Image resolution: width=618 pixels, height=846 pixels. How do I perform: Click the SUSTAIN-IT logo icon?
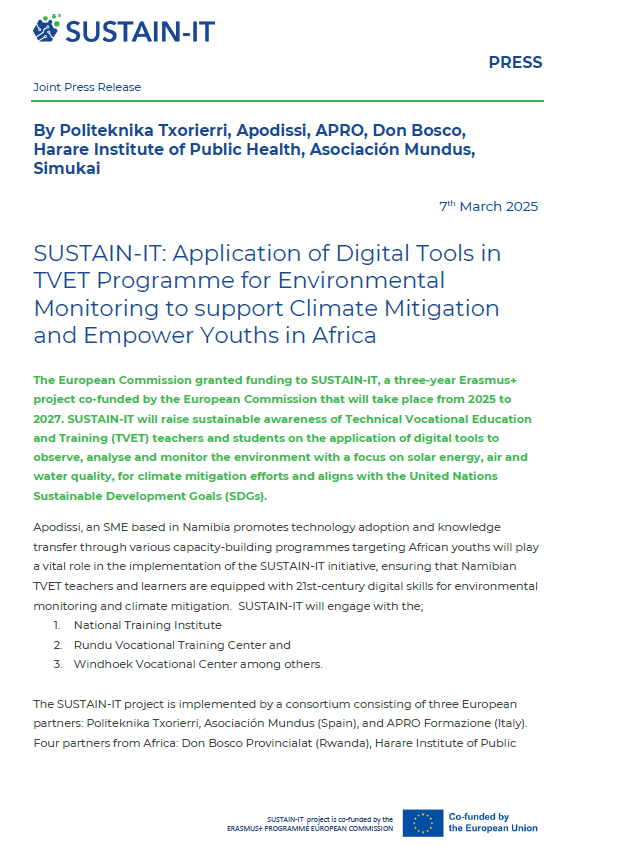(x=46, y=29)
